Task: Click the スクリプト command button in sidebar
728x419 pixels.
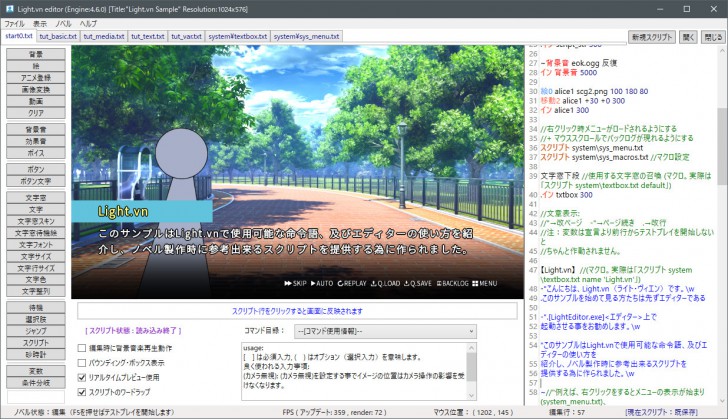Action: click(x=36, y=343)
